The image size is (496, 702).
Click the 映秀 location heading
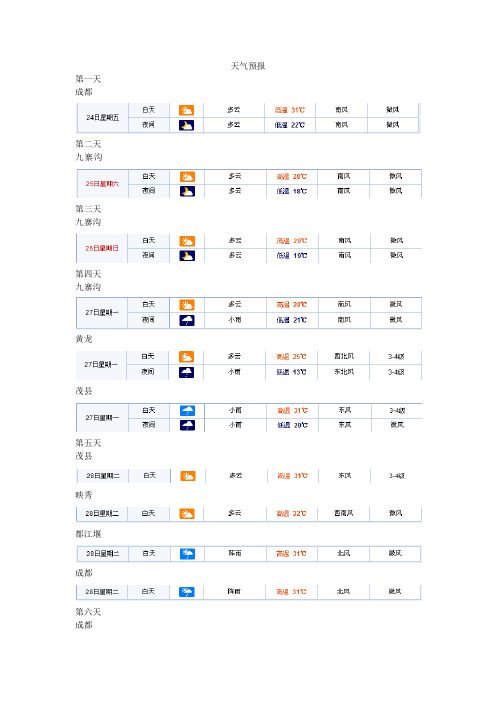coord(84,495)
